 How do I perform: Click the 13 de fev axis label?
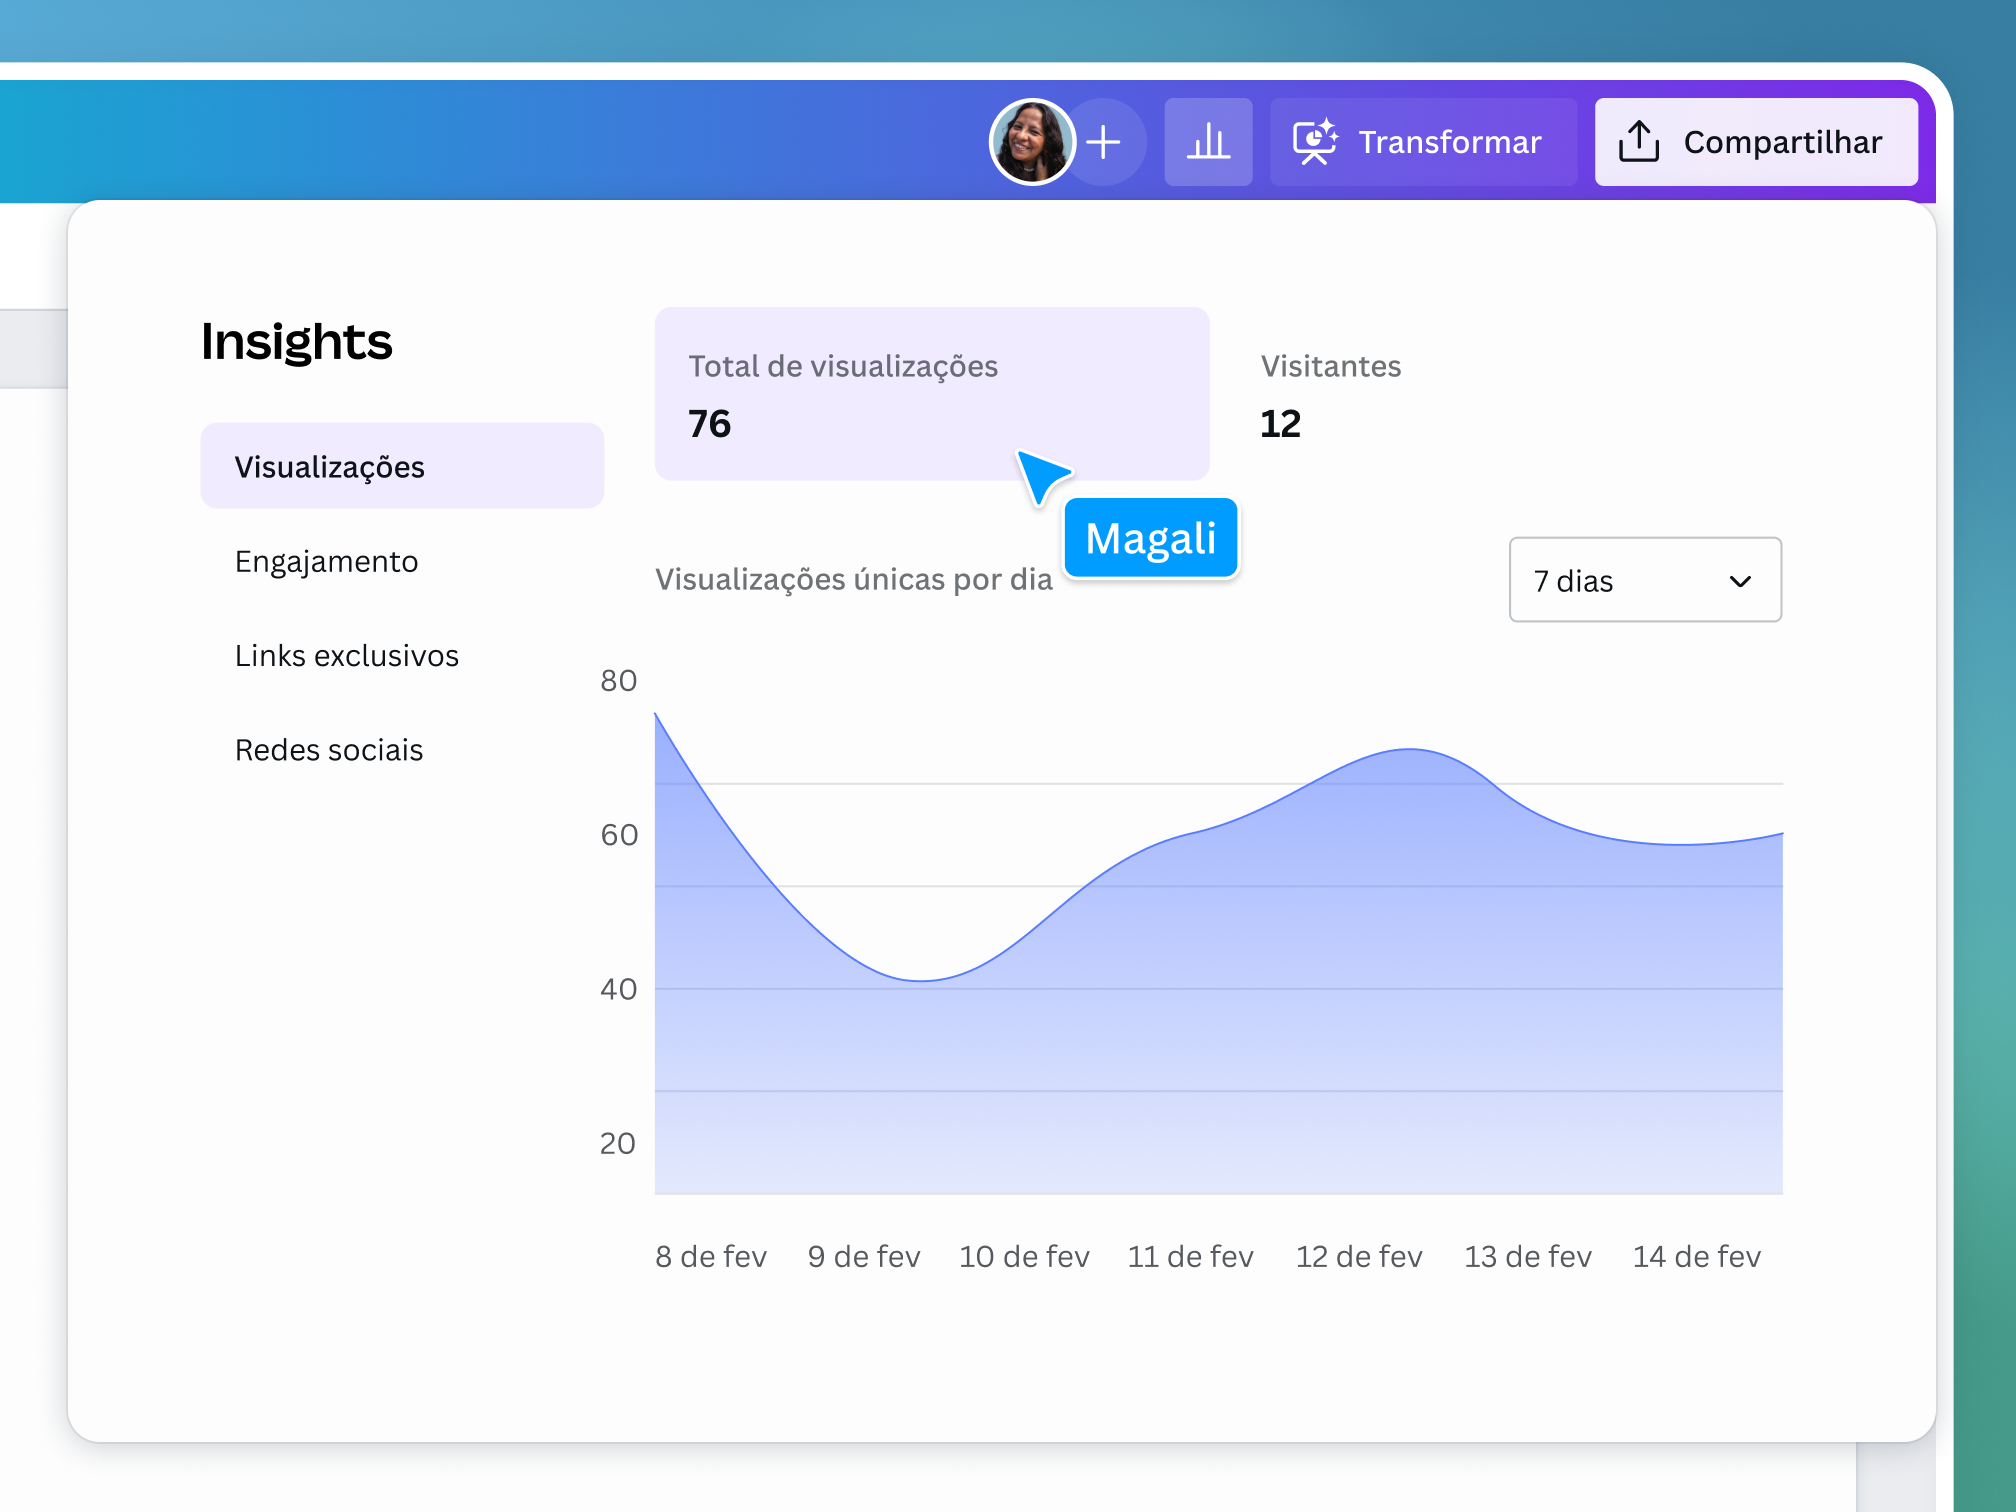point(1528,1256)
